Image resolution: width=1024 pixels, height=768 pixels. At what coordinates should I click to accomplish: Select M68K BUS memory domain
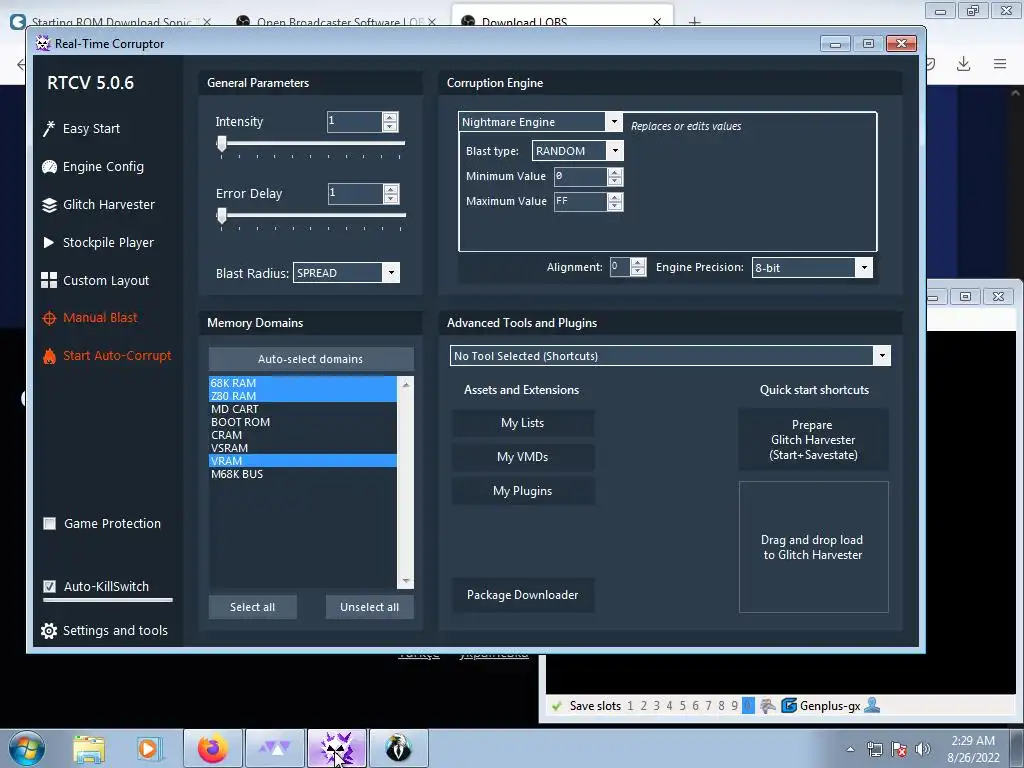[302, 474]
